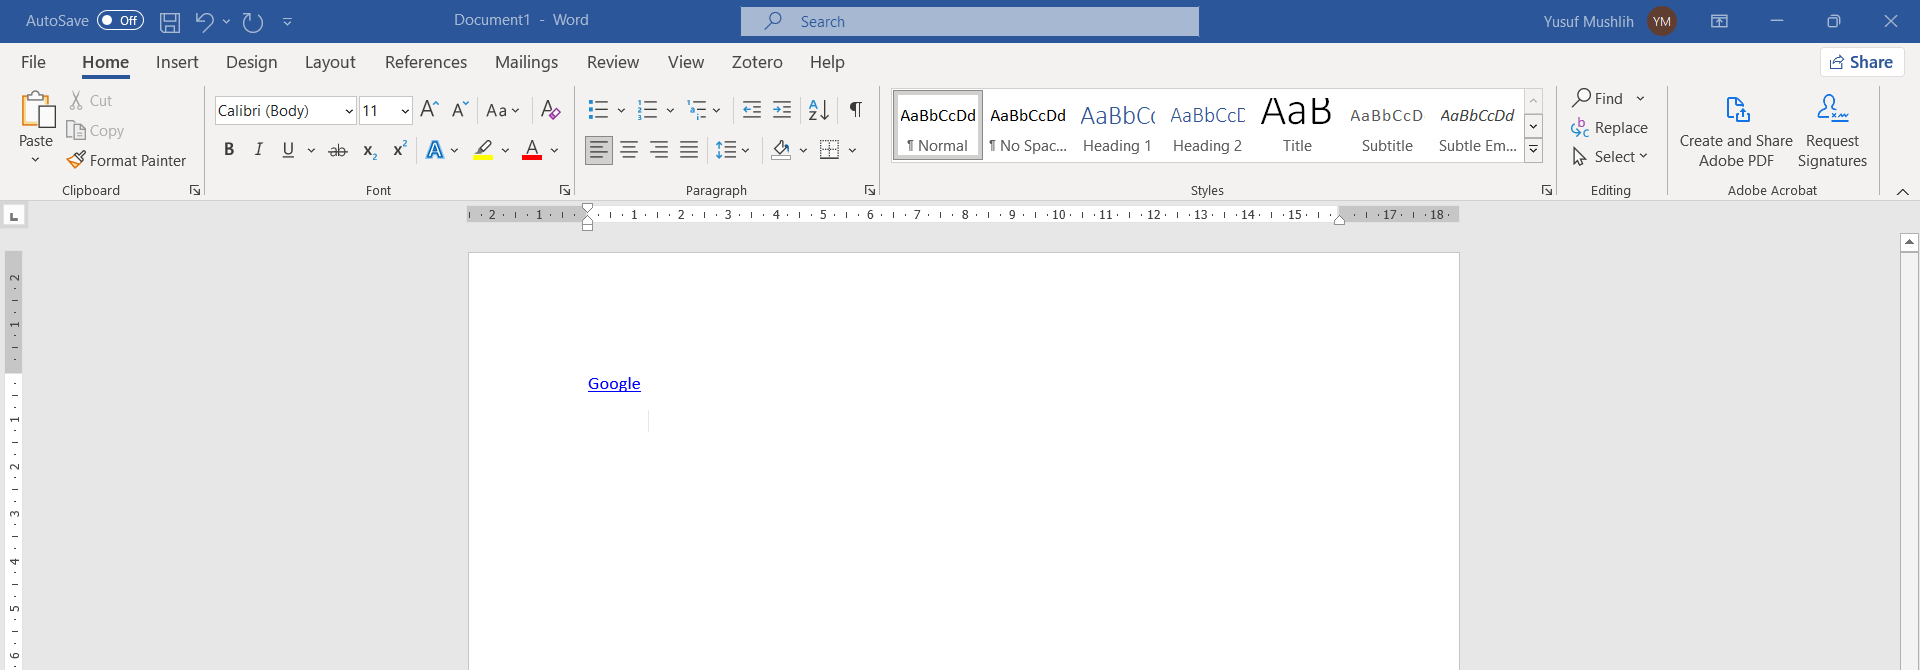Toggle underline formatting

pyautogui.click(x=289, y=150)
